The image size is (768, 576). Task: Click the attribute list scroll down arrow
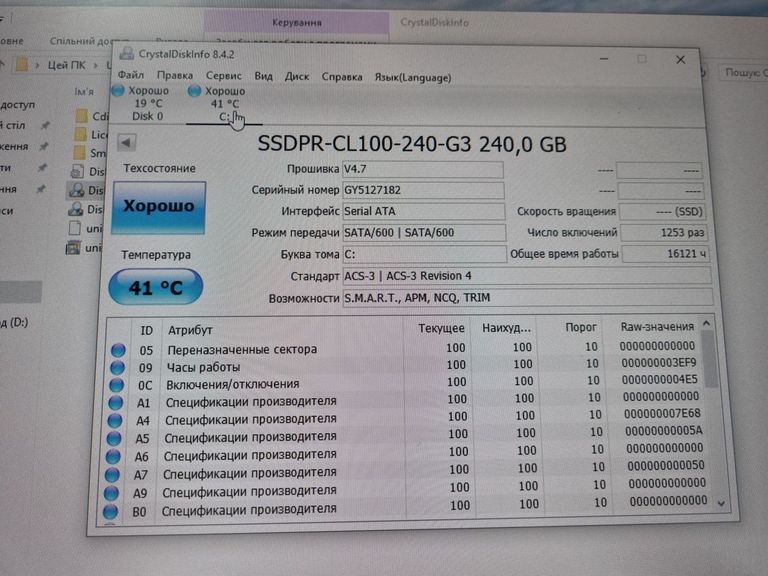721,503
